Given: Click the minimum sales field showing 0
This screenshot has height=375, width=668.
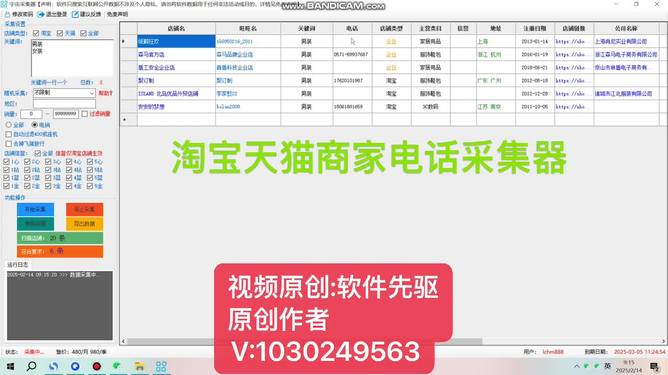Looking at the screenshot, I should click(31, 114).
